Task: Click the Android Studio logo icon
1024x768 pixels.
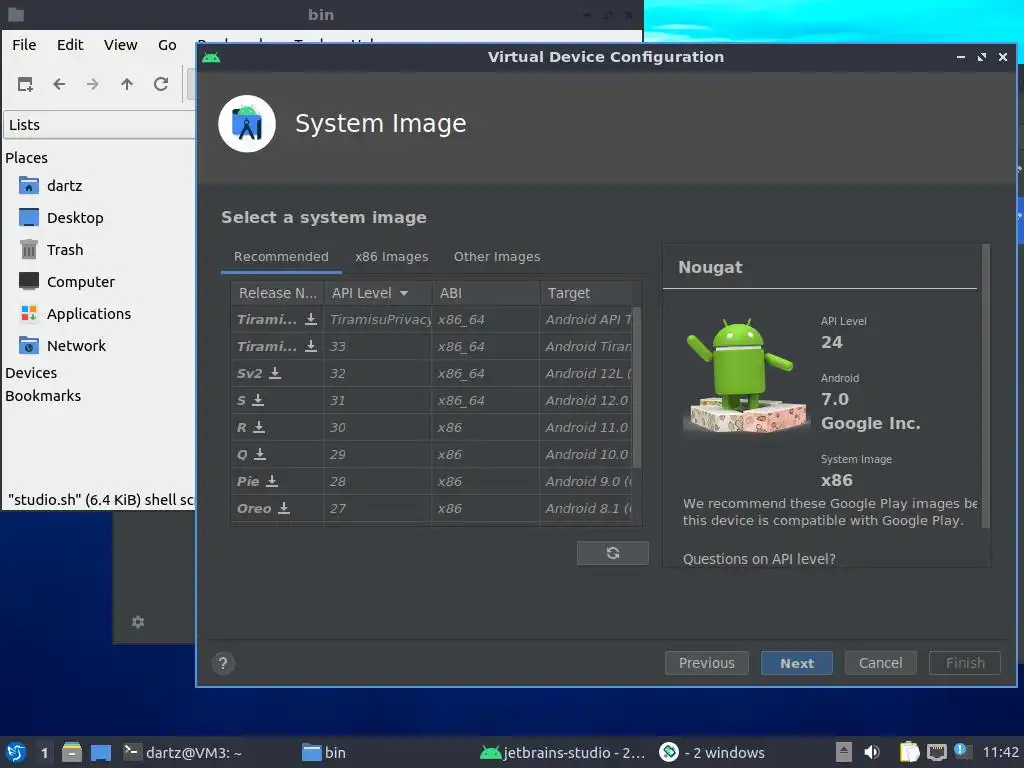Action: (x=247, y=123)
